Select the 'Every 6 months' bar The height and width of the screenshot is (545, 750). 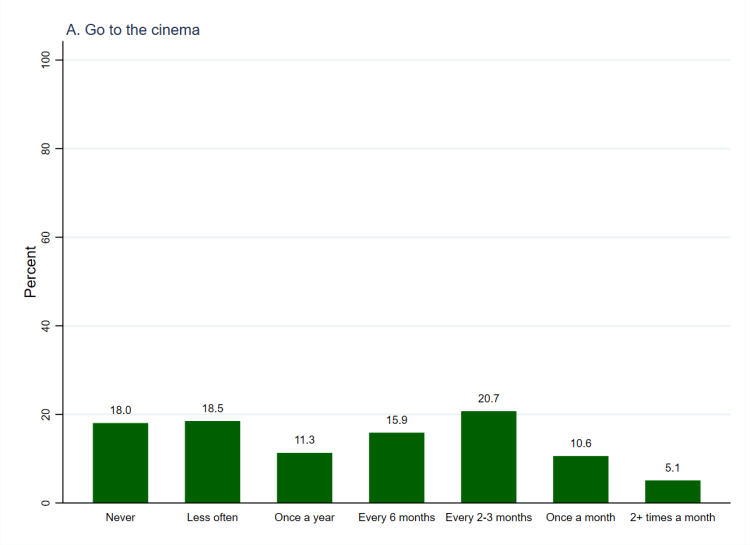tap(396, 468)
